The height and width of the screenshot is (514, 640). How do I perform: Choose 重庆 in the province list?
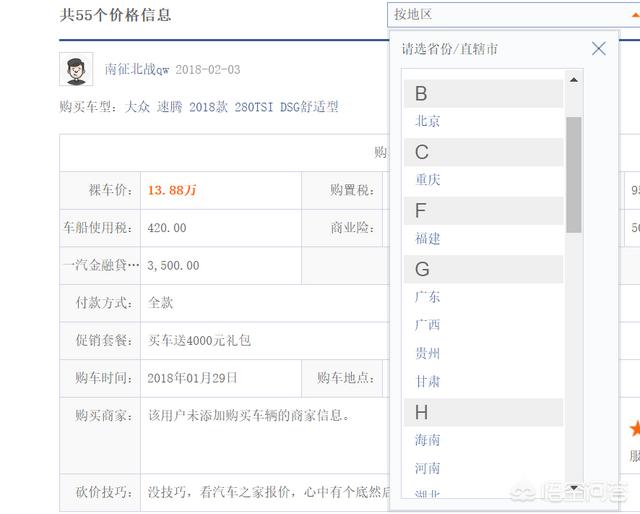point(428,180)
